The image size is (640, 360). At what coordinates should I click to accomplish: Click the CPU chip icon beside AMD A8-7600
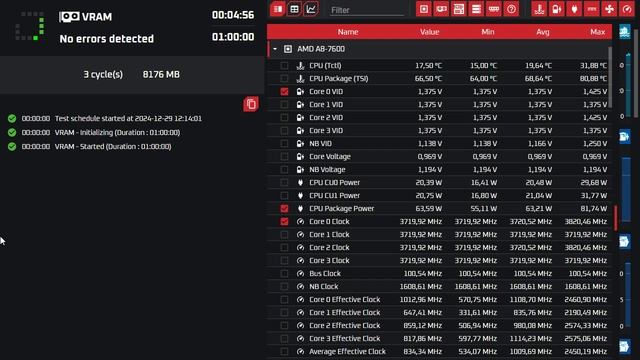tap(288, 49)
